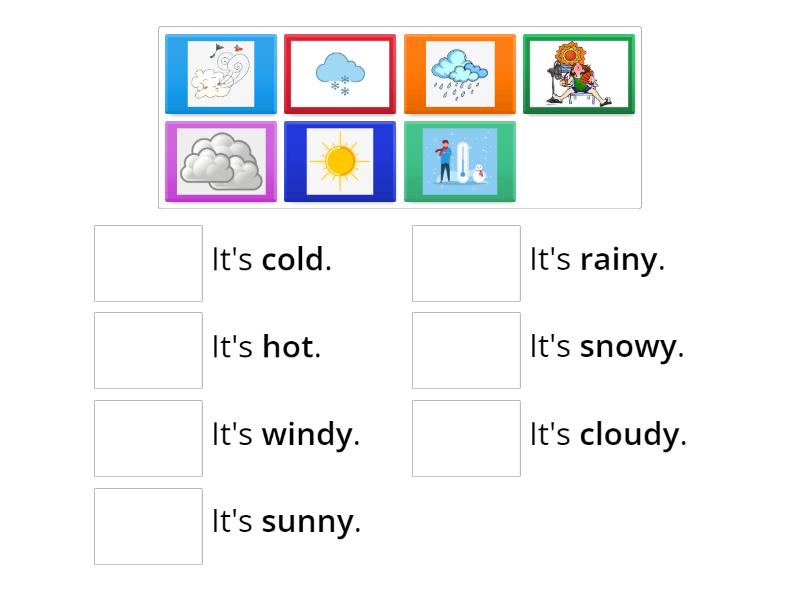Viewport: 800px width, 600px height.
Task: Select the snowy cloud picture tile
Action: tap(340, 73)
